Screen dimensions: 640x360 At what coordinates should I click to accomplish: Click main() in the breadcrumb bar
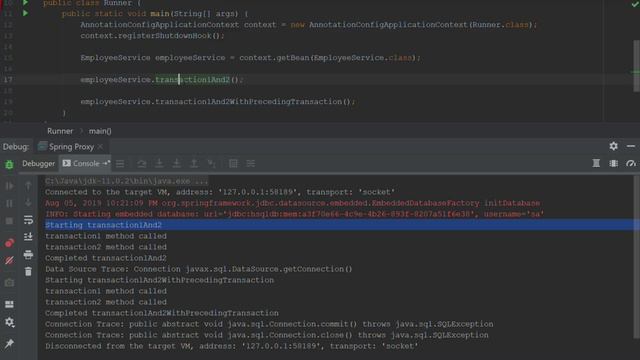coord(100,131)
